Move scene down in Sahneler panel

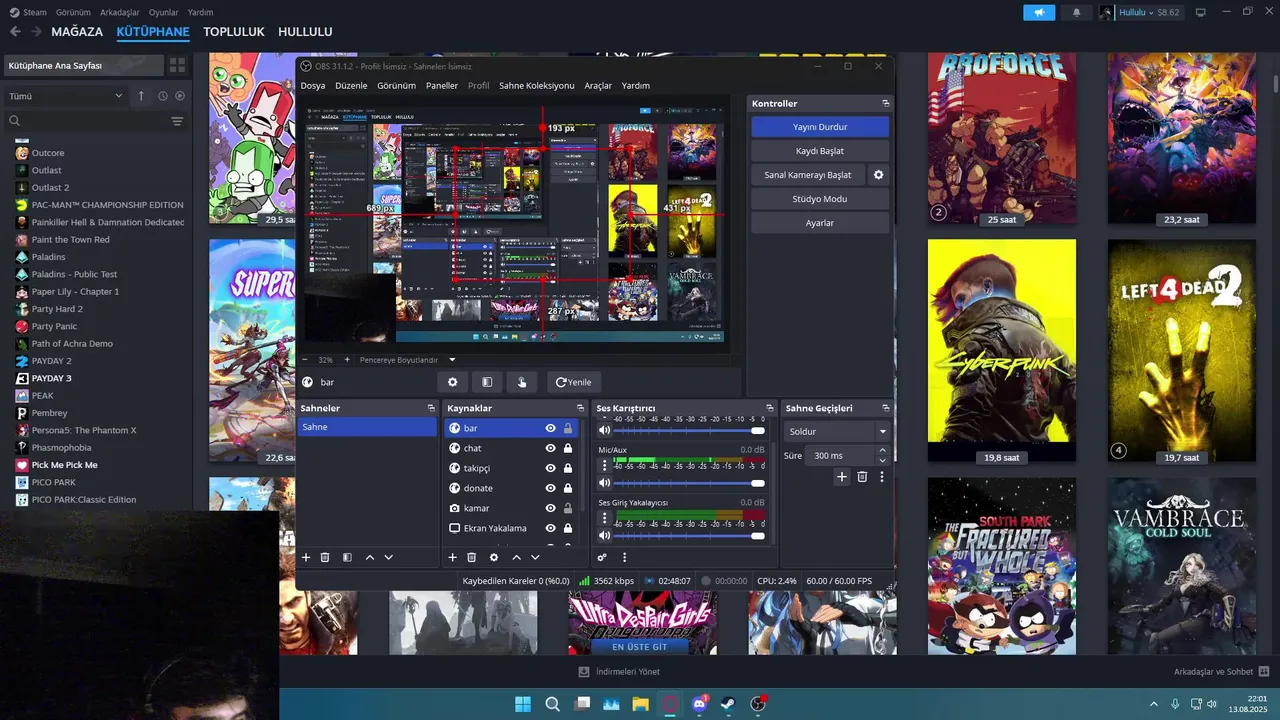click(389, 557)
